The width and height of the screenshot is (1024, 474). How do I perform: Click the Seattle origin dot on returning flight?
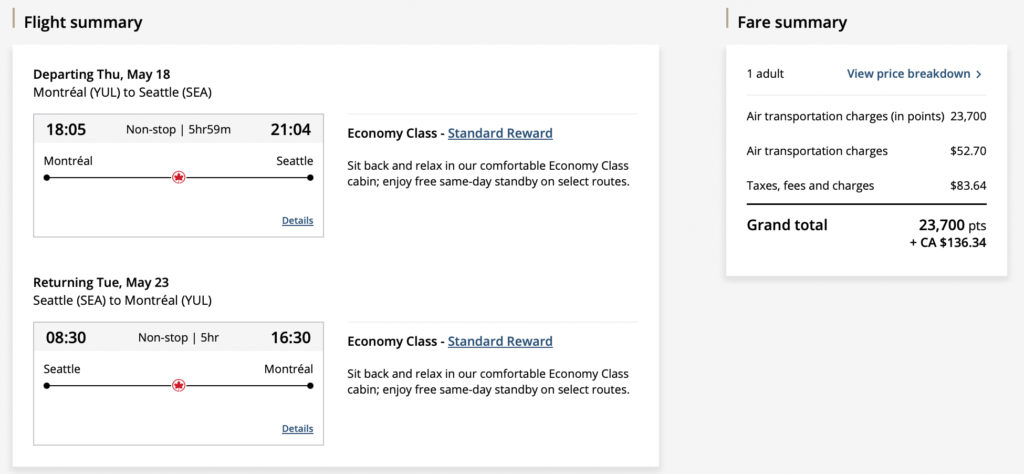point(47,386)
